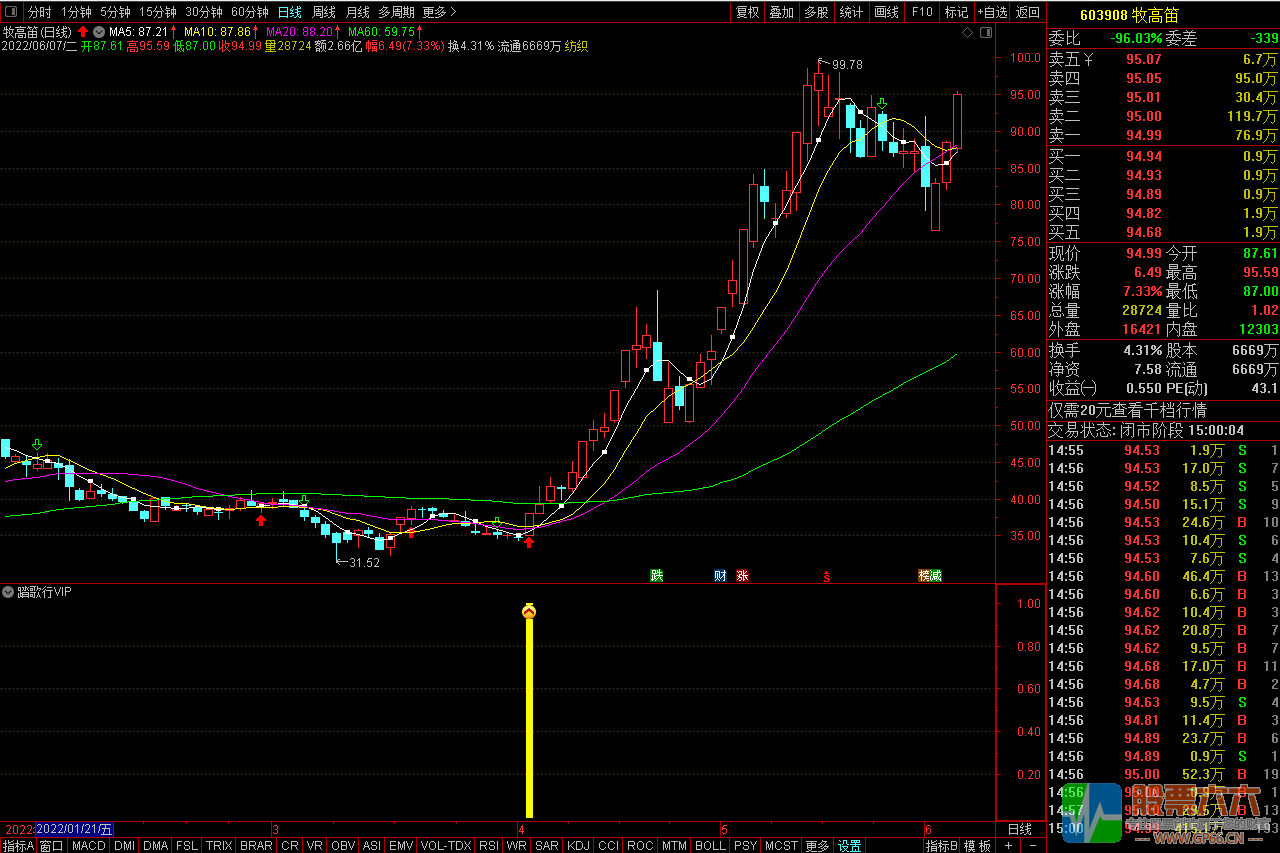Click the ¥ symbol next to 卖五

[1088, 61]
